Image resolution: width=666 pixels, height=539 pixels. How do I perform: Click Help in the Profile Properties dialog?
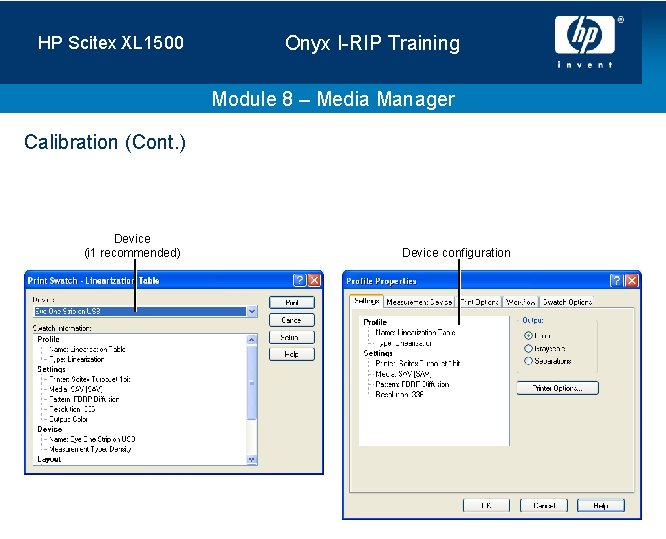tap(601, 505)
